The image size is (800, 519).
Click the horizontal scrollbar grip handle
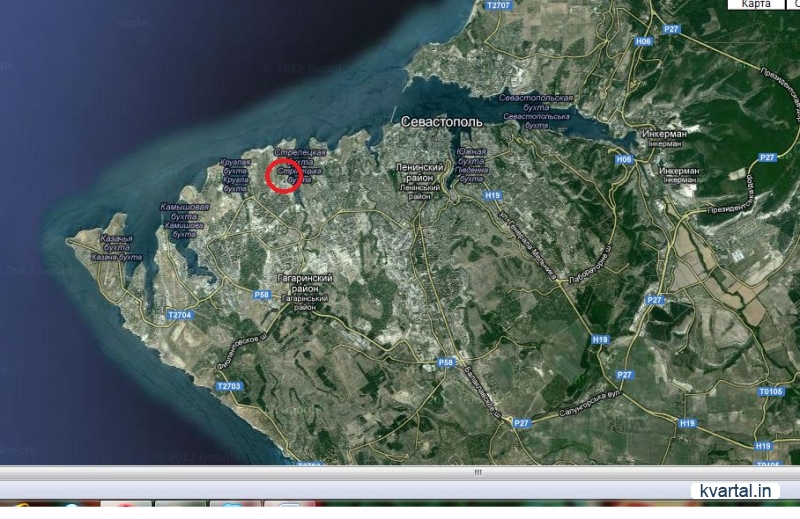click(x=477, y=472)
